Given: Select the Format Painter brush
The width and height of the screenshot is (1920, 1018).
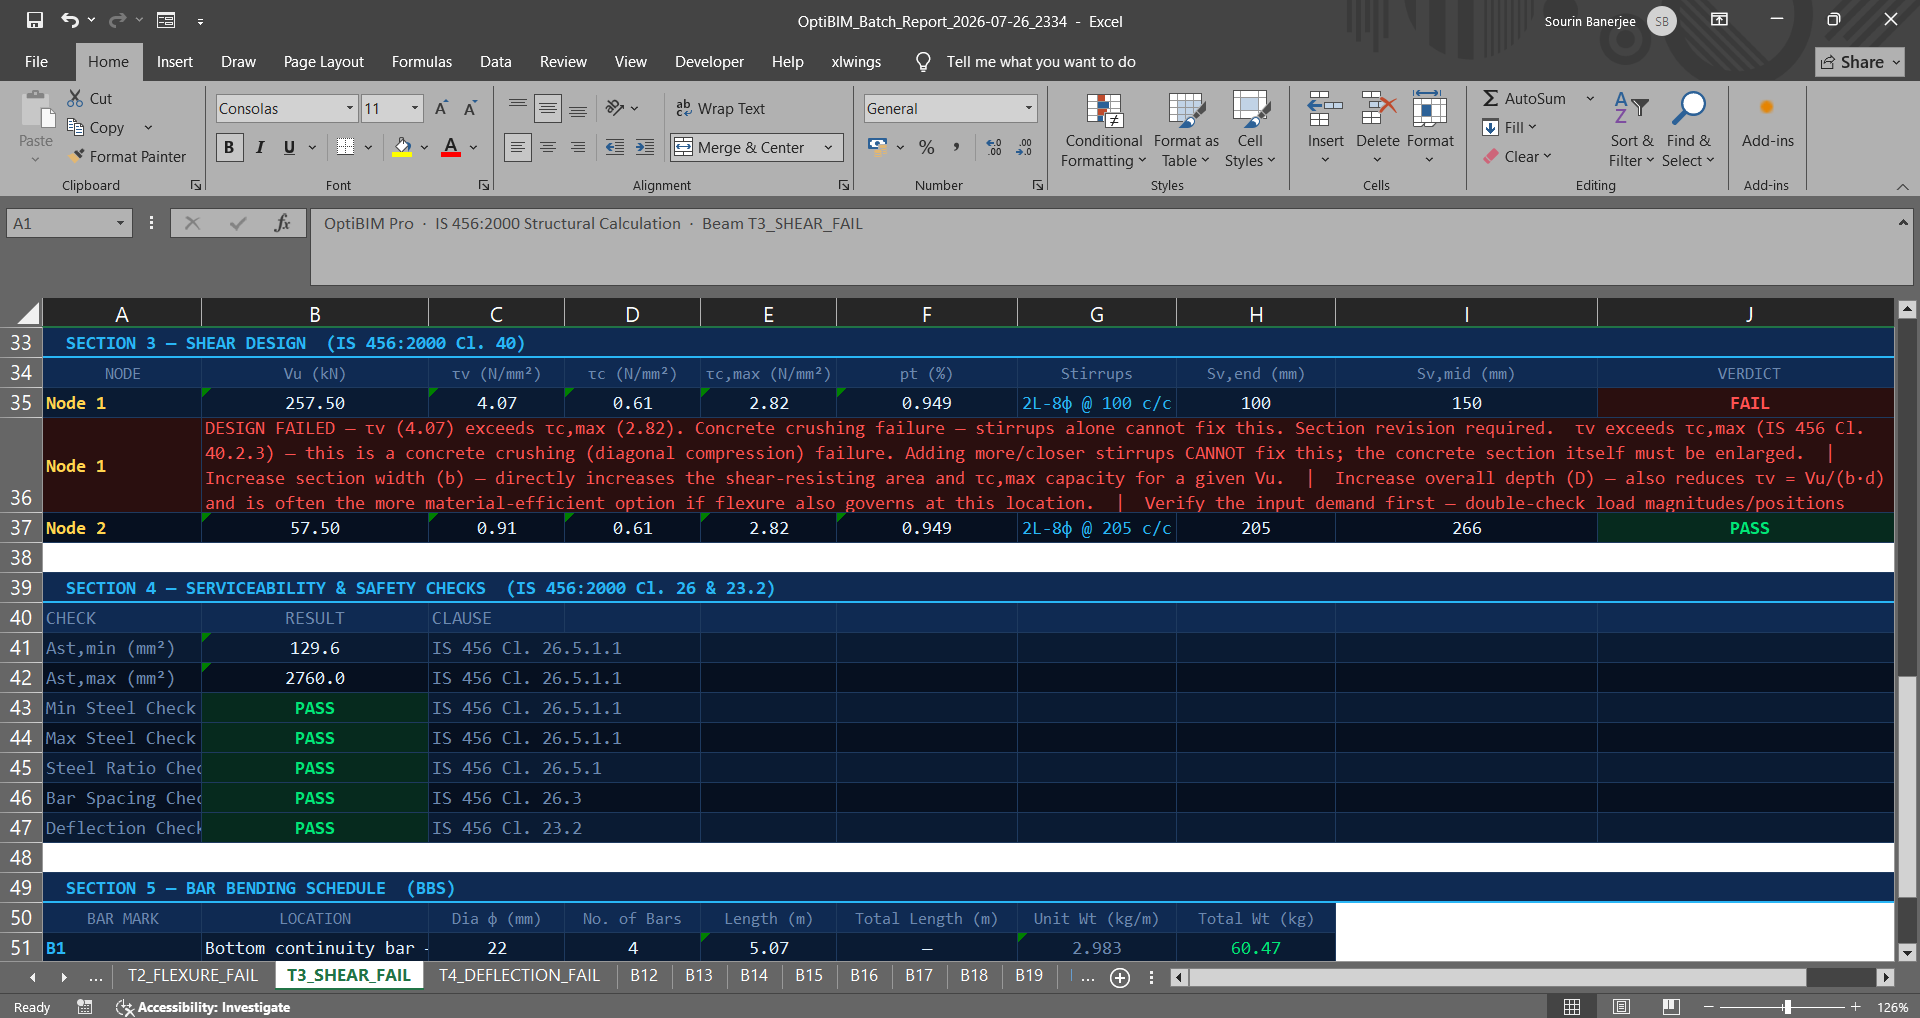Looking at the screenshot, I should coord(76,156).
